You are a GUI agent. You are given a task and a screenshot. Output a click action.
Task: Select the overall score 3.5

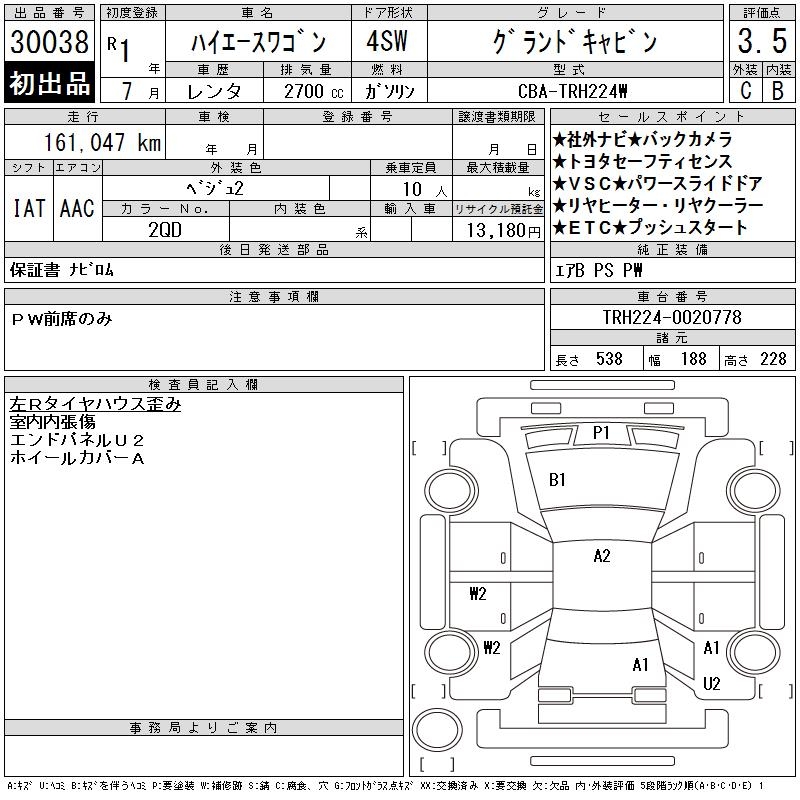point(762,41)
